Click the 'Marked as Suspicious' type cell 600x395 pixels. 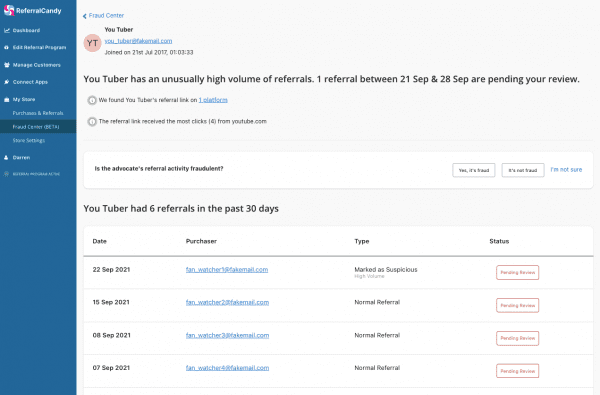click(386, 269)
